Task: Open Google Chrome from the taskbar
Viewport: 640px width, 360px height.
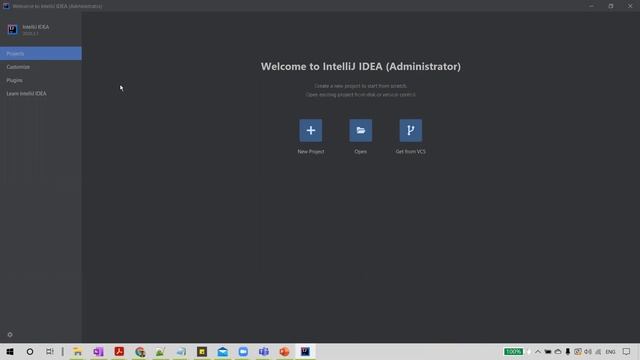Action: pos(140,351)
